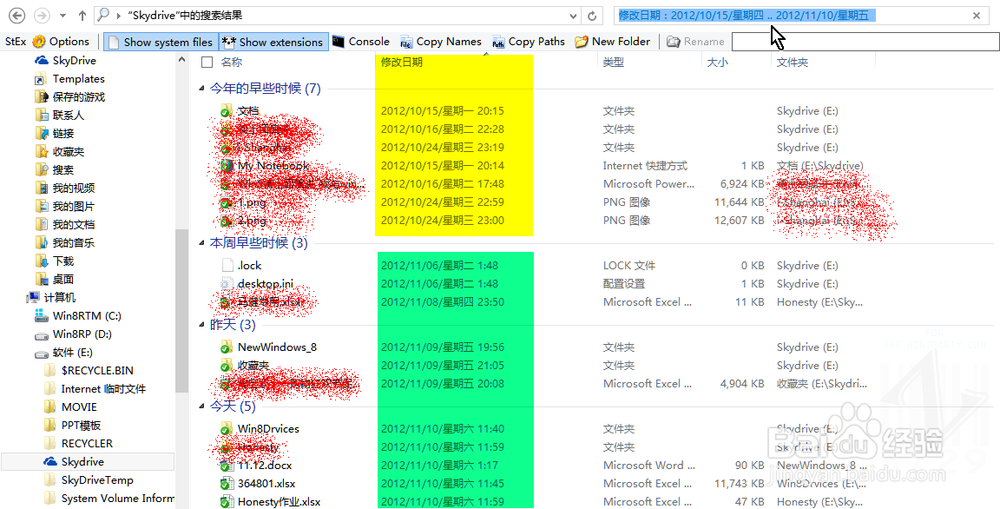Image resolution: width=1000 pixels, height=509 pixels.
Task: Open 桌面 in the navigation tree
Action: [x=54, y=279]
